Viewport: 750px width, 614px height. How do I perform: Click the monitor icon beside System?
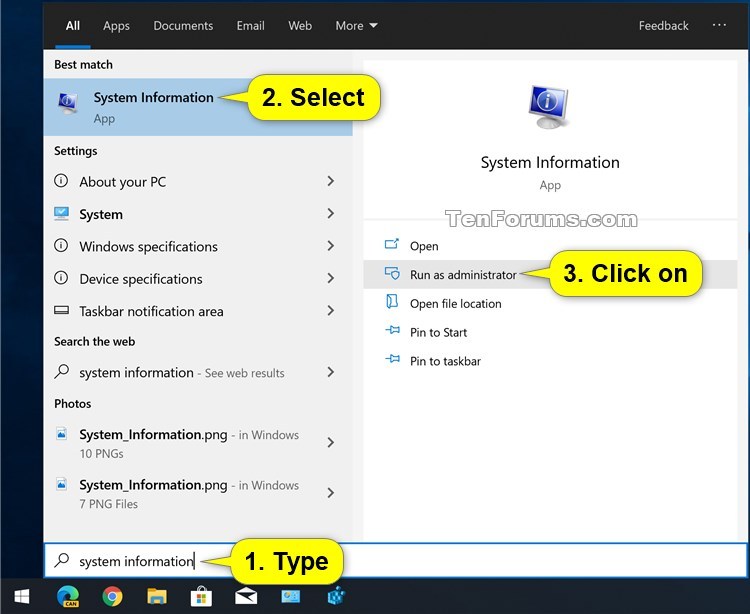coord(61,213)
